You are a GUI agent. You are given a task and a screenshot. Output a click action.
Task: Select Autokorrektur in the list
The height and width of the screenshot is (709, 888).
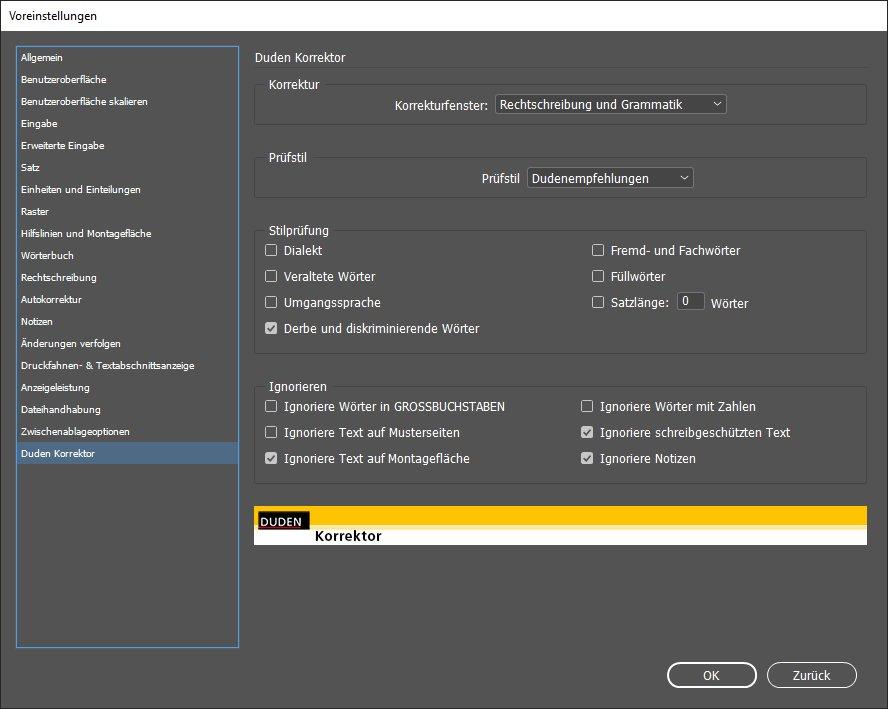pyautogui.click(x=127, y=300)
